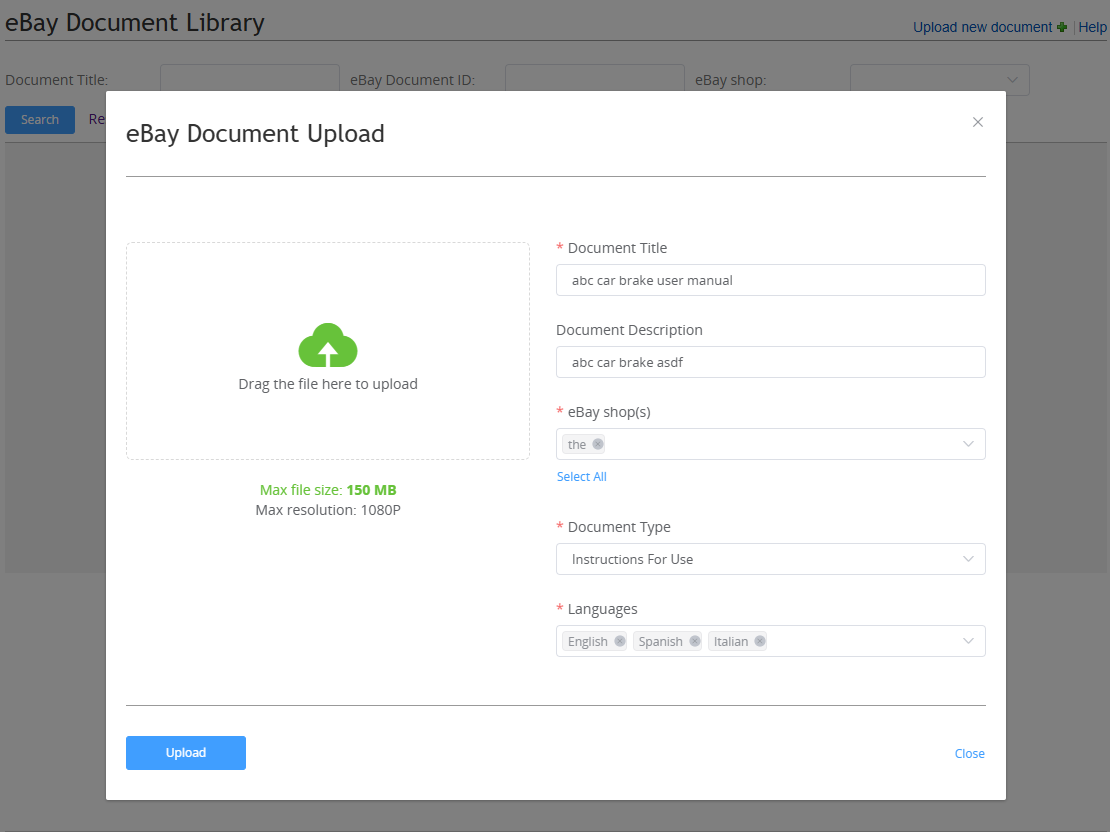The width and height of the screenshot is (1110, 832).
Task: Remove the 'the' shop tag
Action: tap(597, 444)
